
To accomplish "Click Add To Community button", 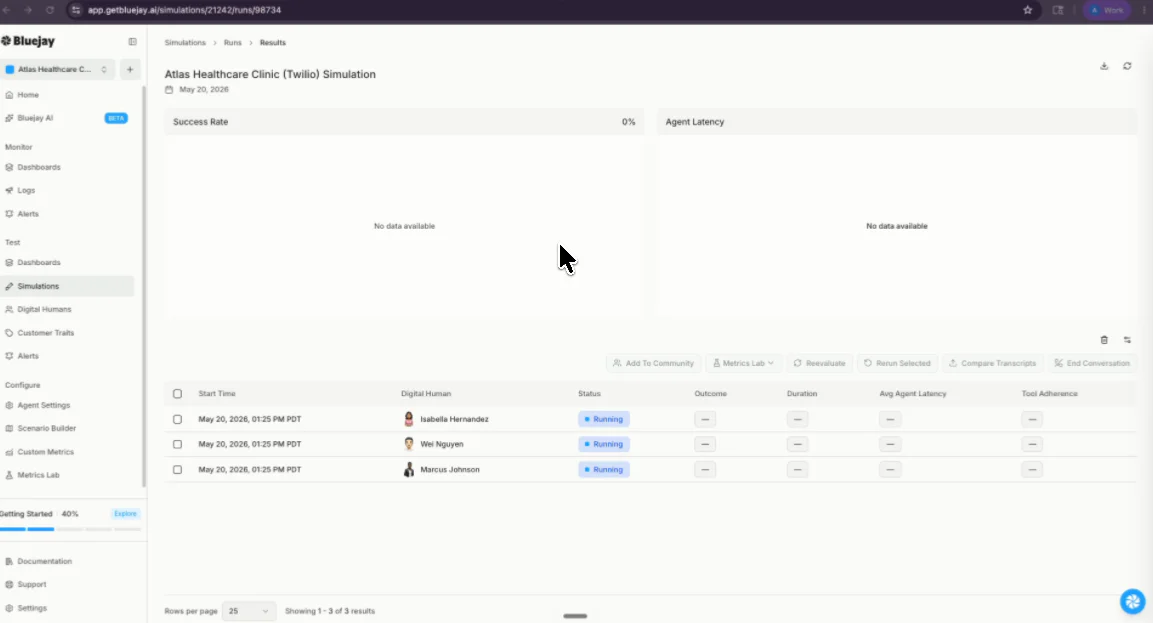I will point(653,363).
